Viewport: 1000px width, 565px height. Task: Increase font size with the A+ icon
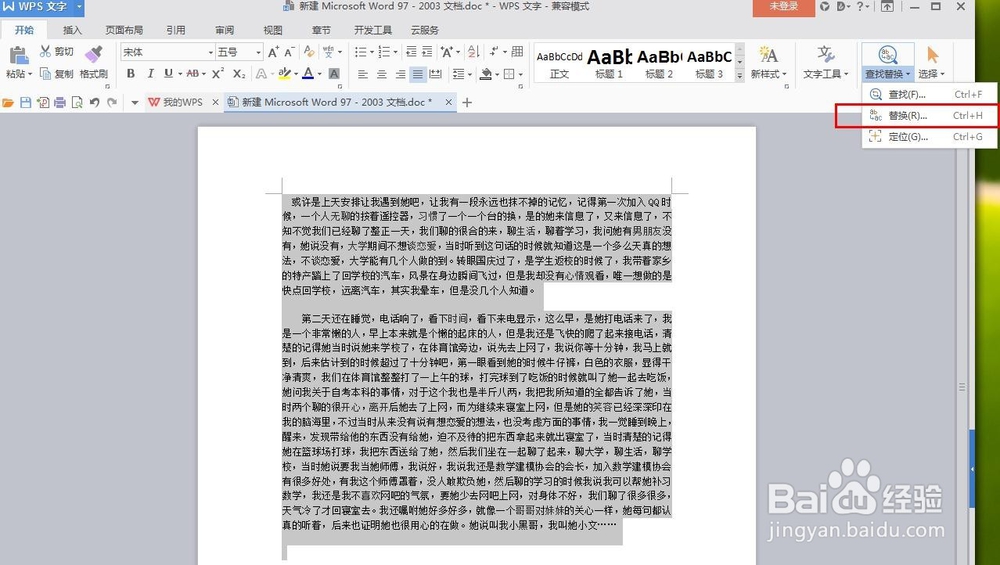pos(273,52)
